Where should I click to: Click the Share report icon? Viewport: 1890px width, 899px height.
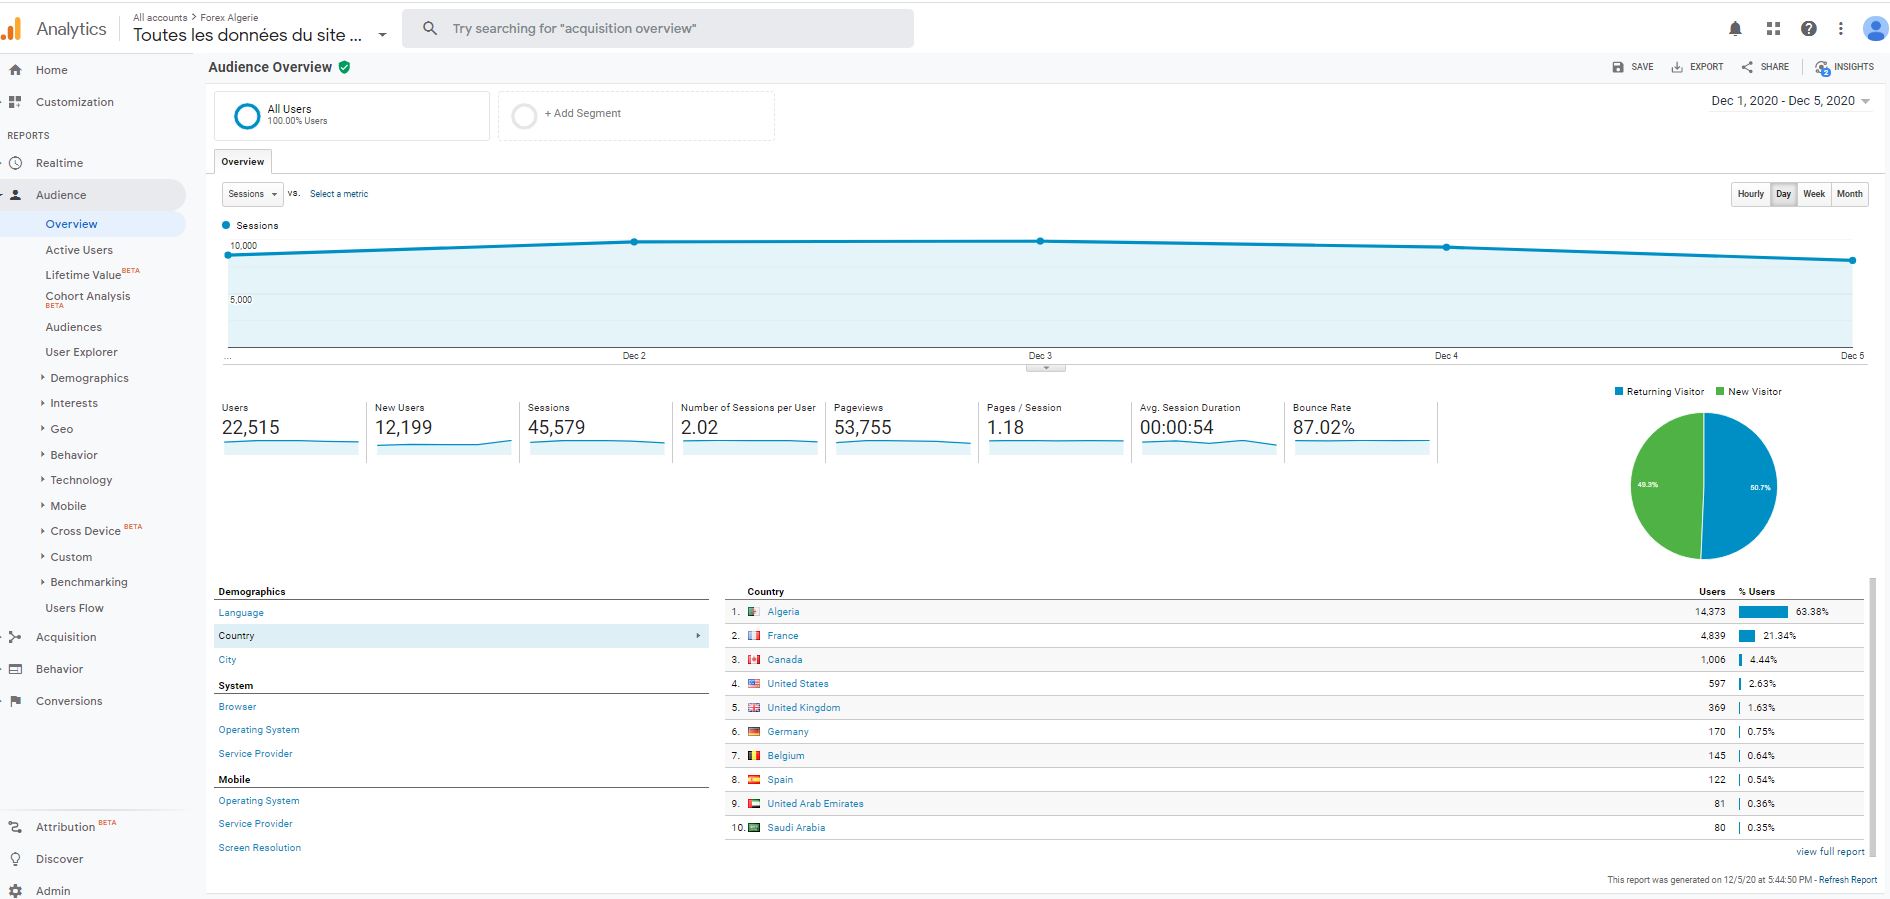click(x=1747, y=67)
